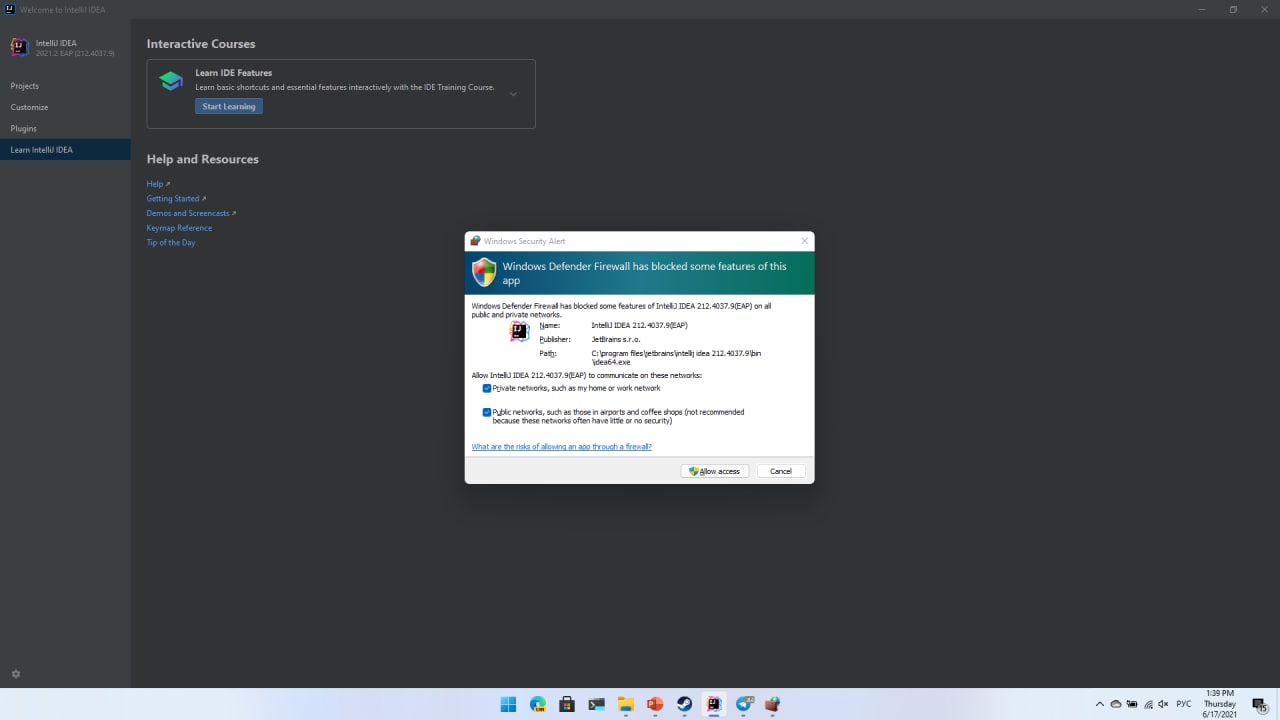Open Microsoft Store from the taskbar
The height and width of the screenshot is (720, 1280).
pyautogui.click(x=567, y=704)
